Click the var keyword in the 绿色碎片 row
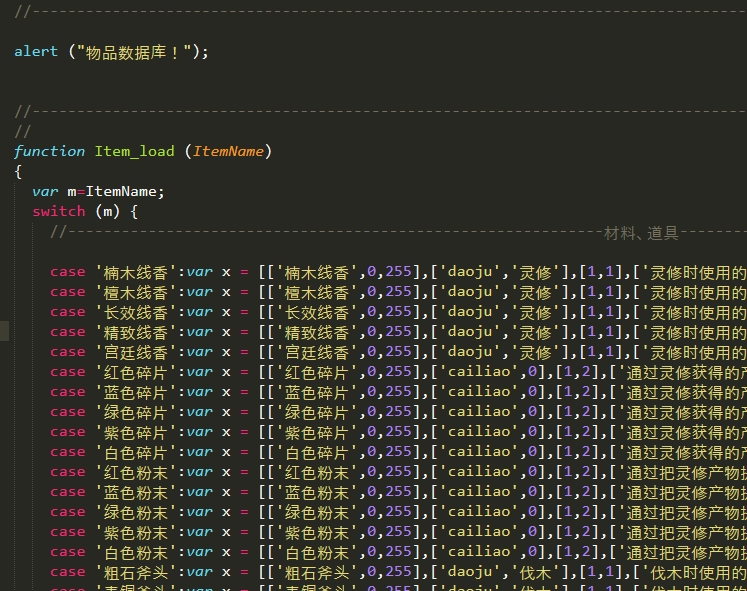The width and height of the screenshot is (747, 591). pyautogui.click(x=199, y=412)
